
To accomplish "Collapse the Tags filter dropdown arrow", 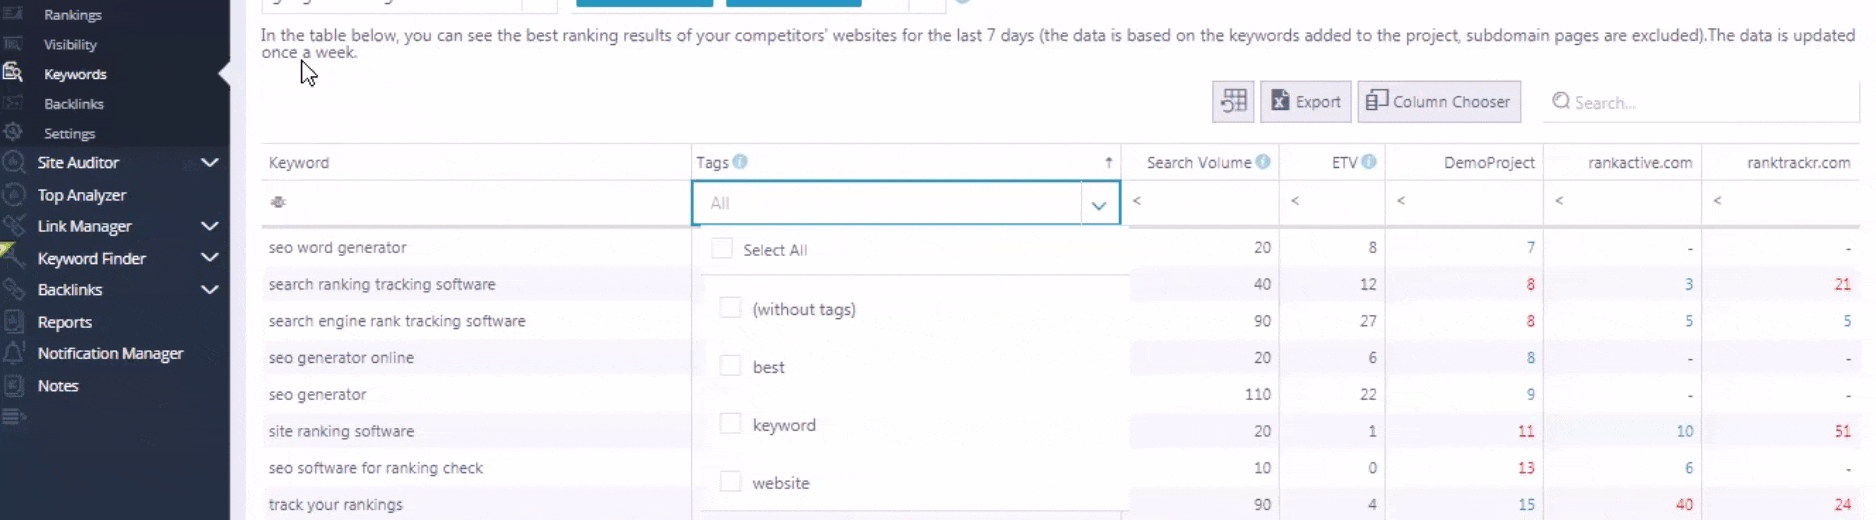I will click(1099, 204).
